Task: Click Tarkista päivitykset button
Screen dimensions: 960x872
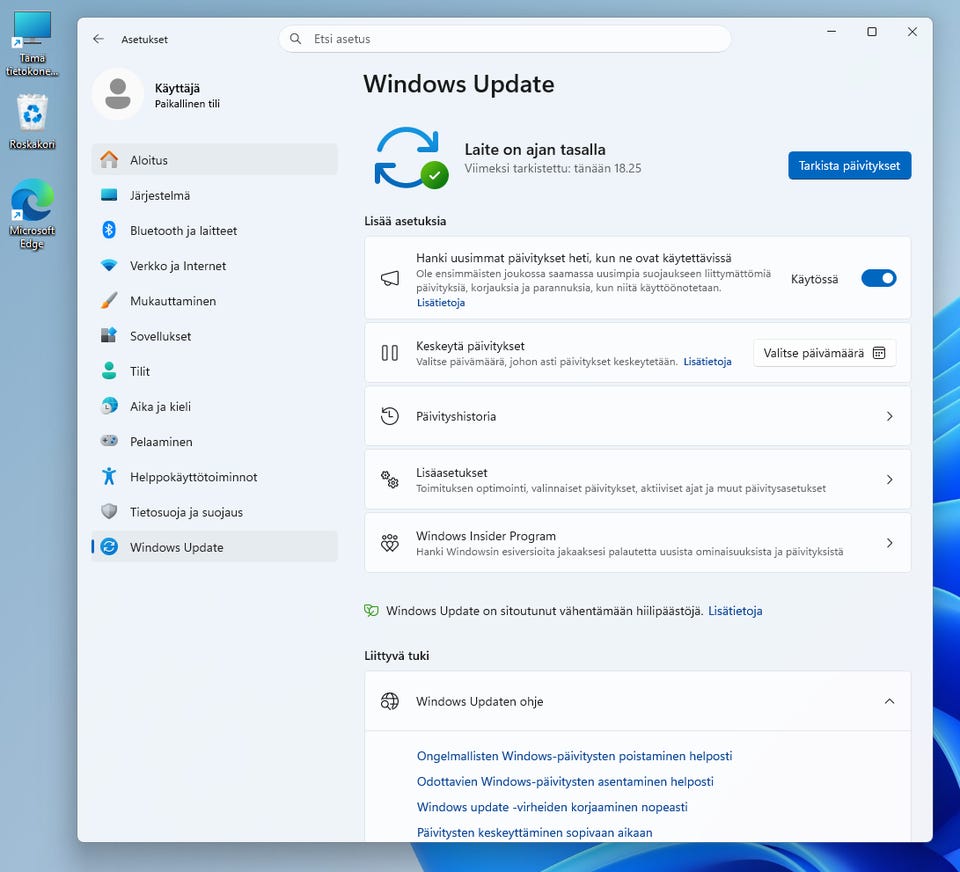Action: tap(849, 165)
